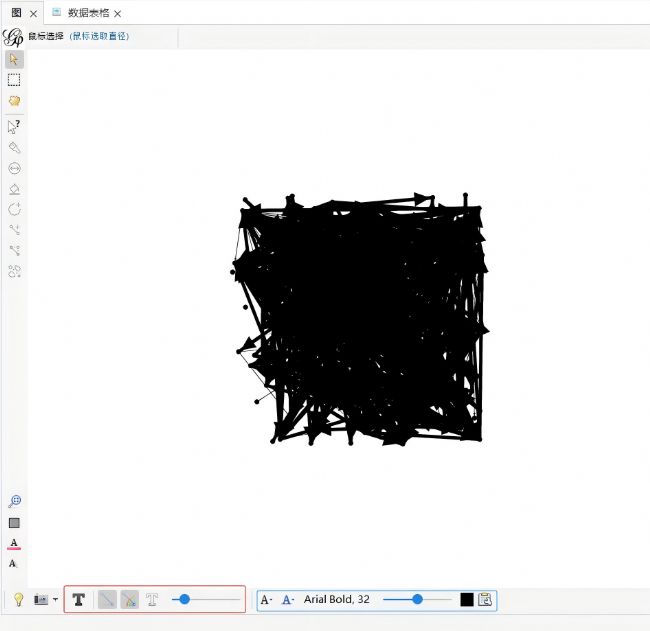Select the shortest path tool
The image size is (650, 631).
click(14, 230)
